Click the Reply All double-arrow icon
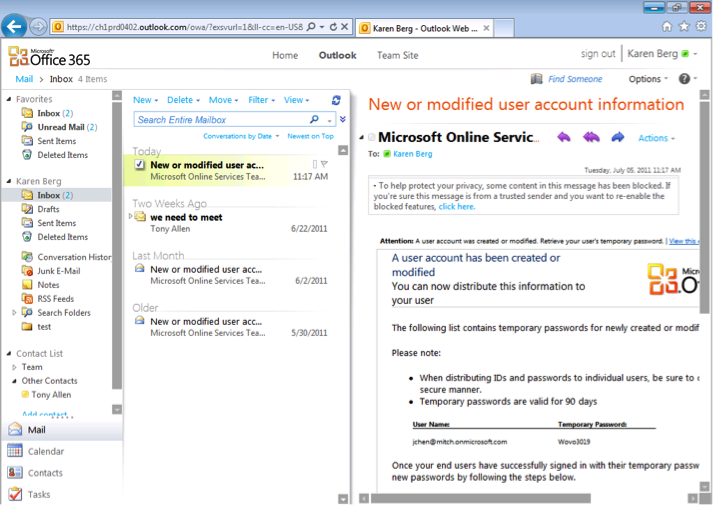This screenshot has height=505, width=713. pyautogui.click(x=591, y=137)
